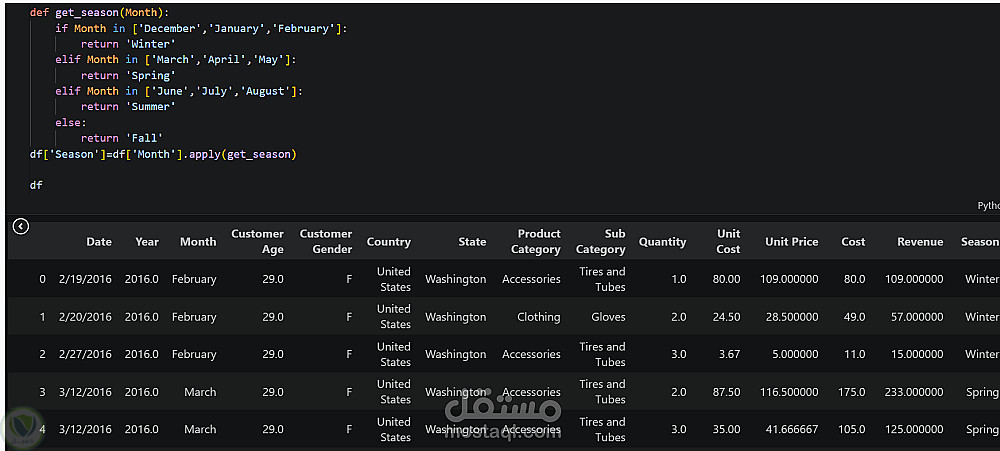The height and width of the screenshot is (451, 1000).
Task: Click the circular output collapse arrow icon
Action: [20, 227]
